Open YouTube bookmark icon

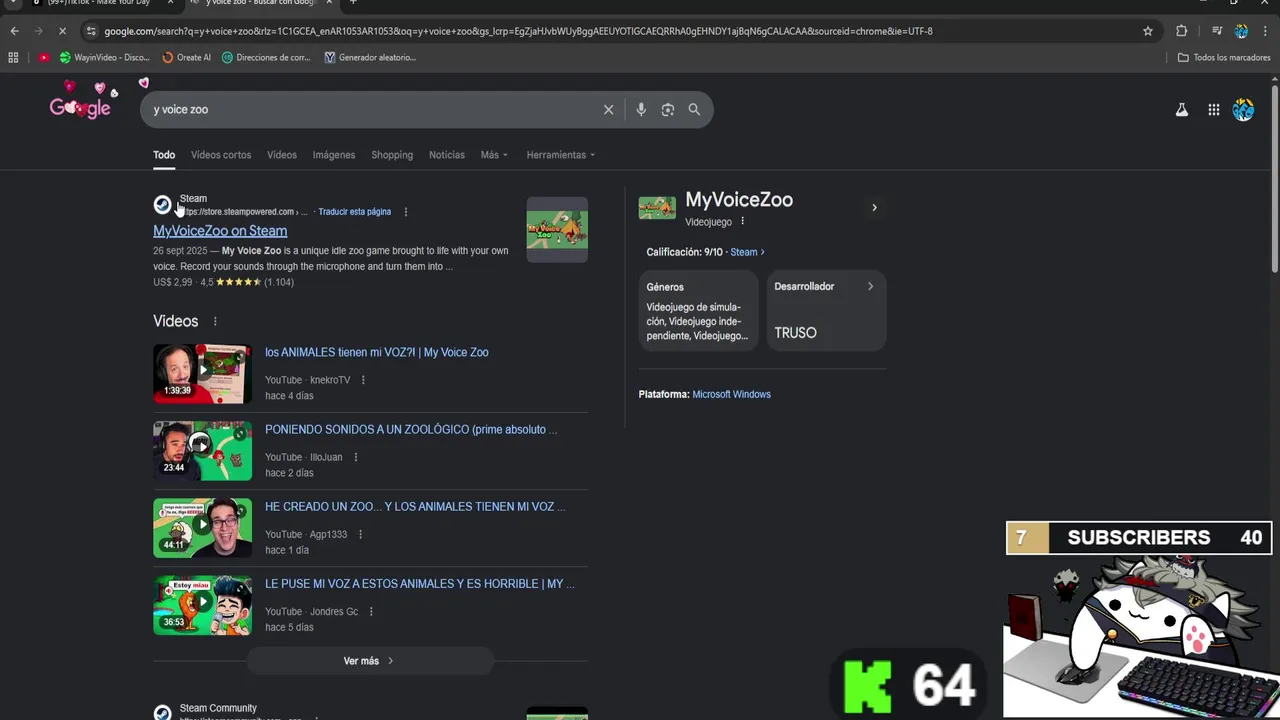[x=43, y=57]
